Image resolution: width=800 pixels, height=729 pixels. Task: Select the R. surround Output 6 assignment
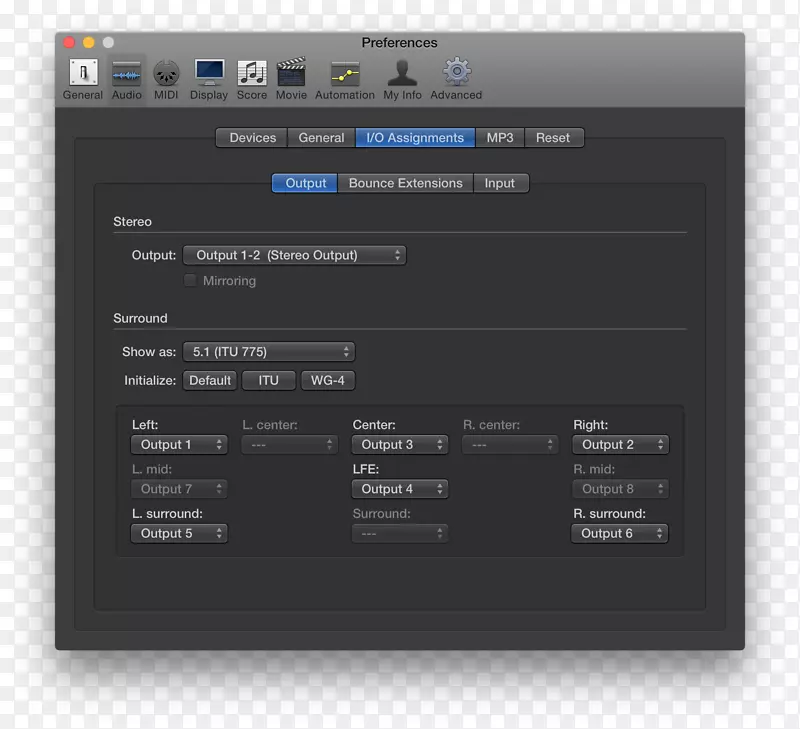coord(619,533)
